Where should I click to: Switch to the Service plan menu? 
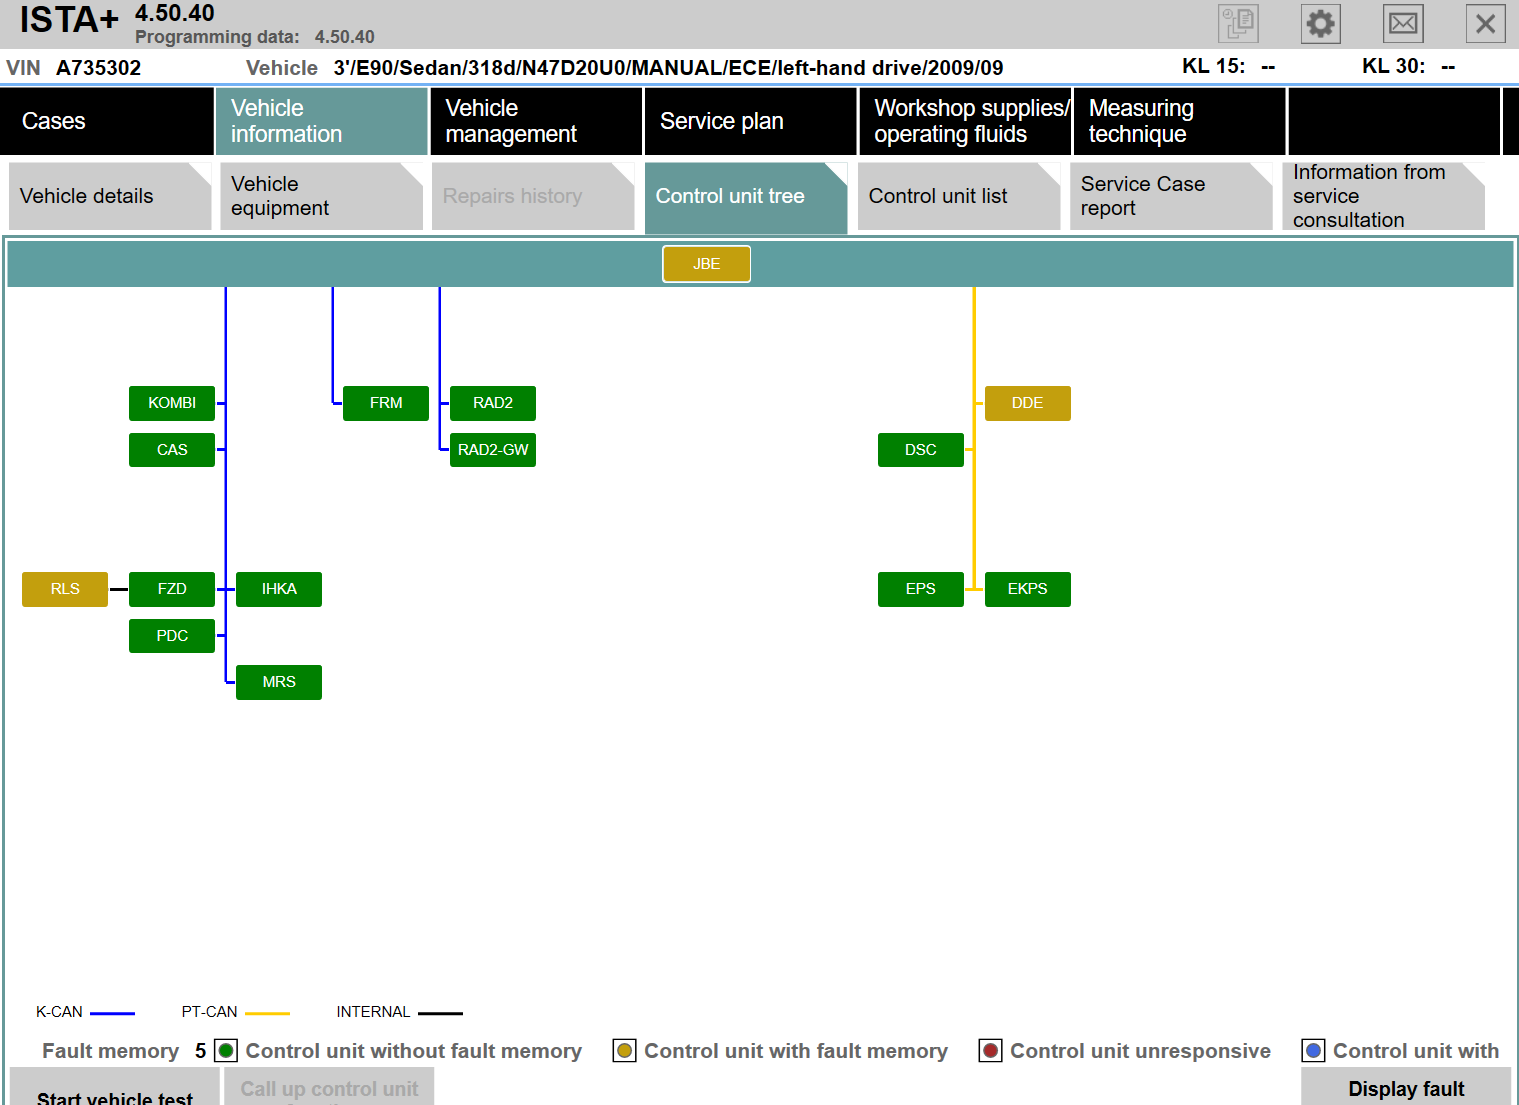(750, 121)
